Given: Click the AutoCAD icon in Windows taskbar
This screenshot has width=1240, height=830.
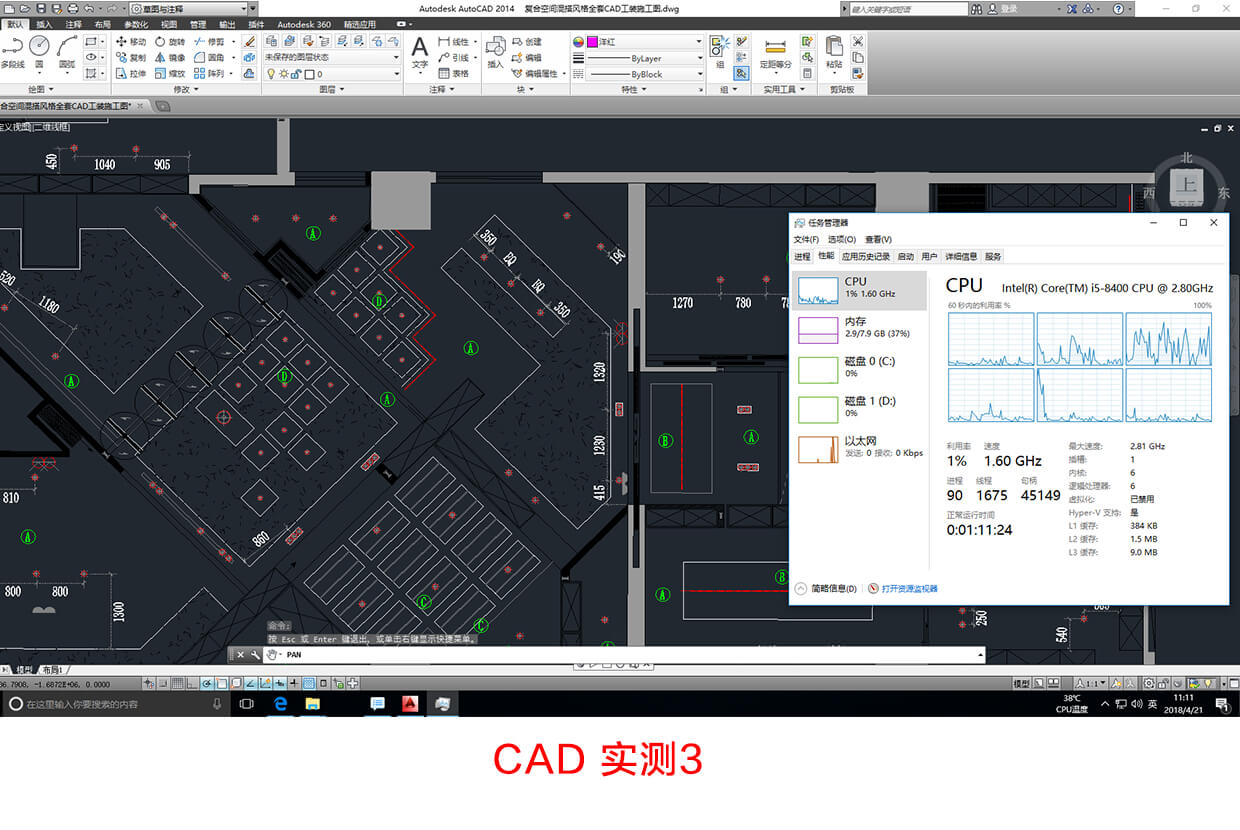Looking at the screenshot, I should pyautogui.click(x=409, y=704).
